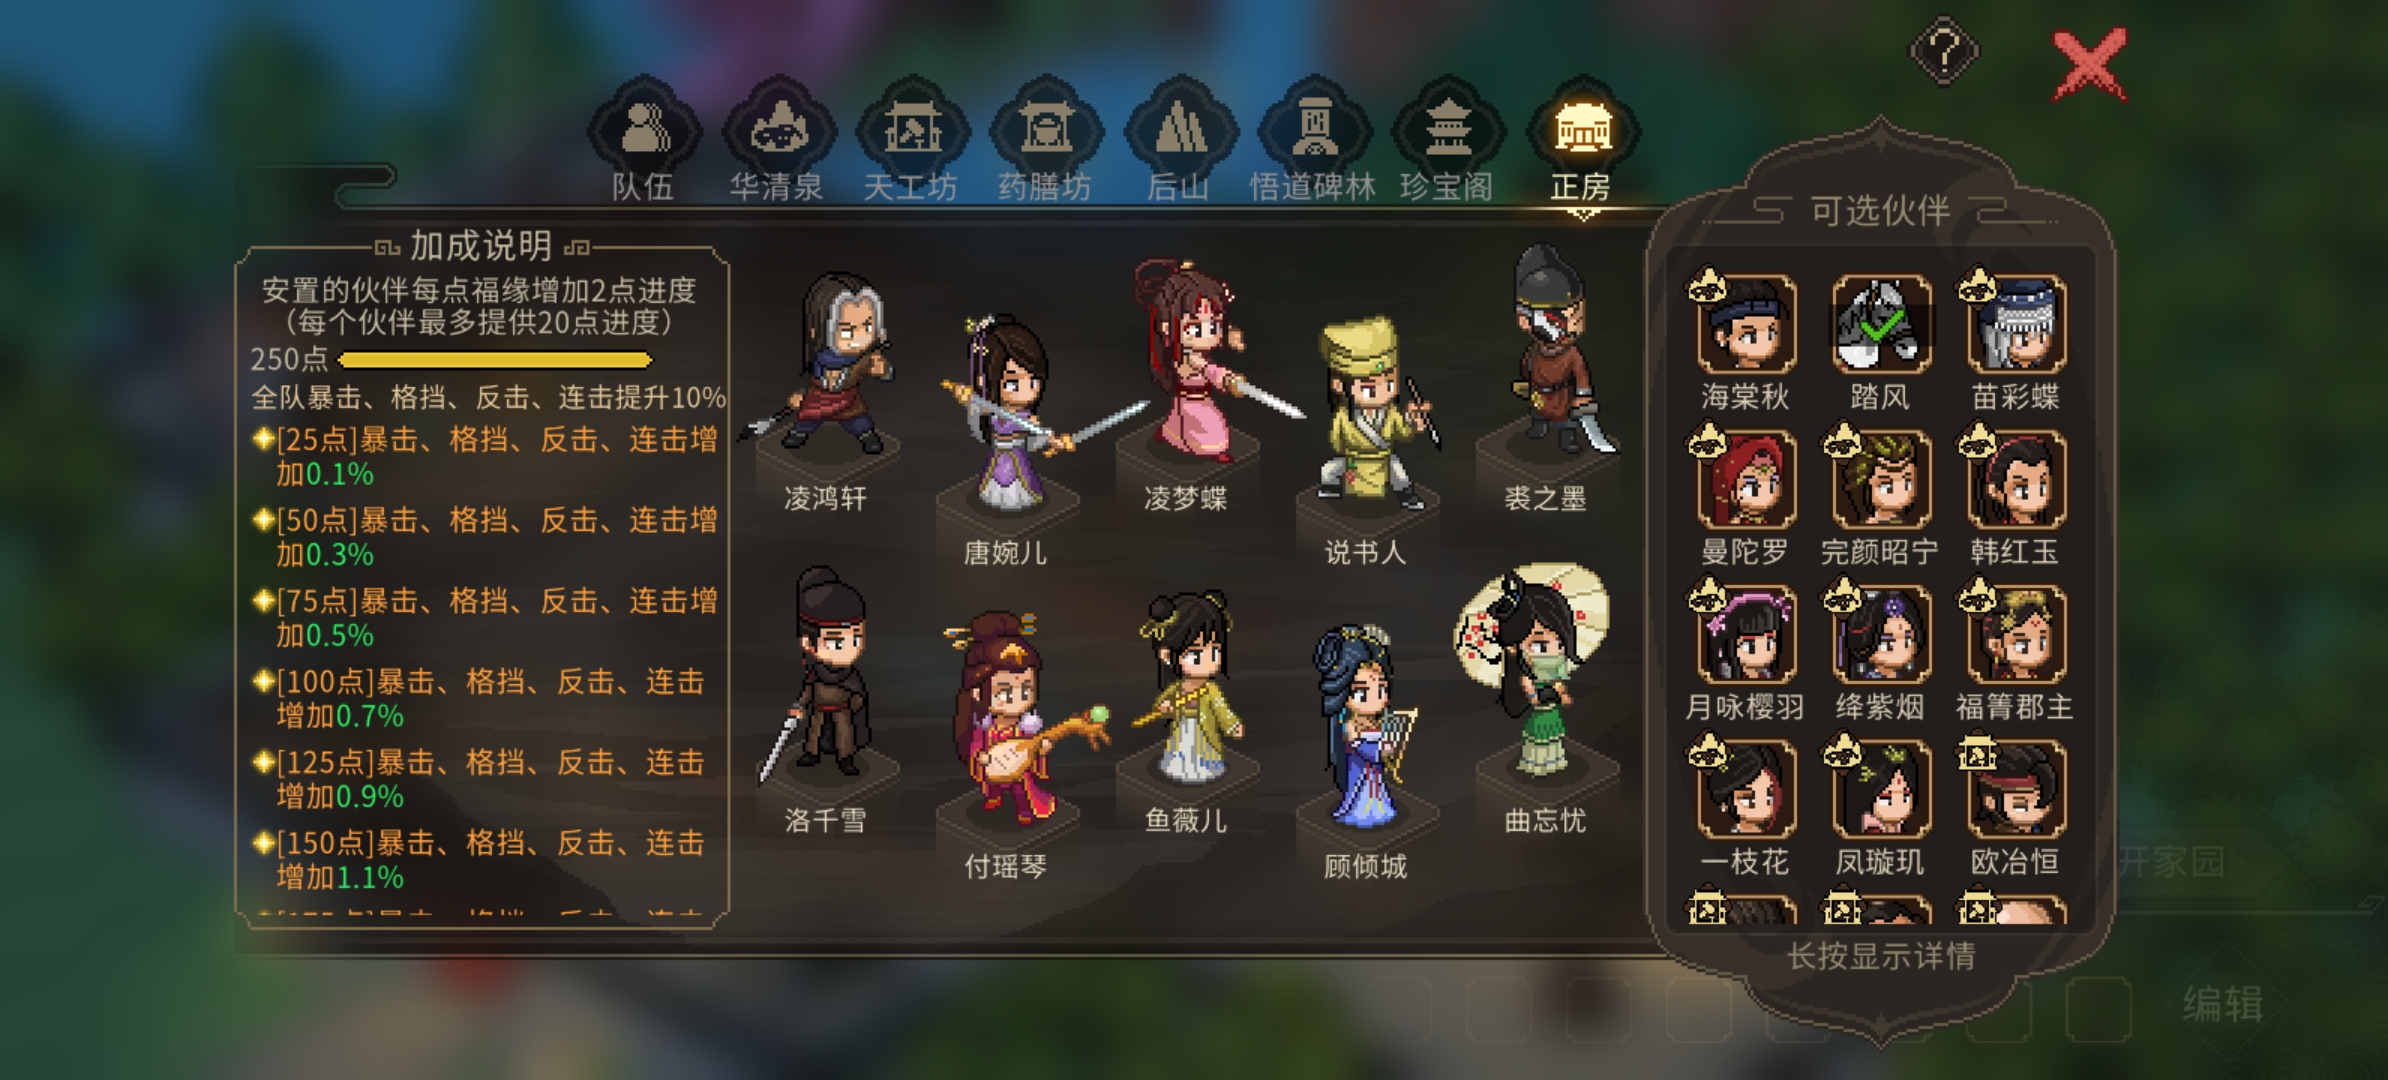Select the 苗彩蝶 companion portrait
The width and height of the screenshot is (2388, 1080).
(x=2016, y=324)
